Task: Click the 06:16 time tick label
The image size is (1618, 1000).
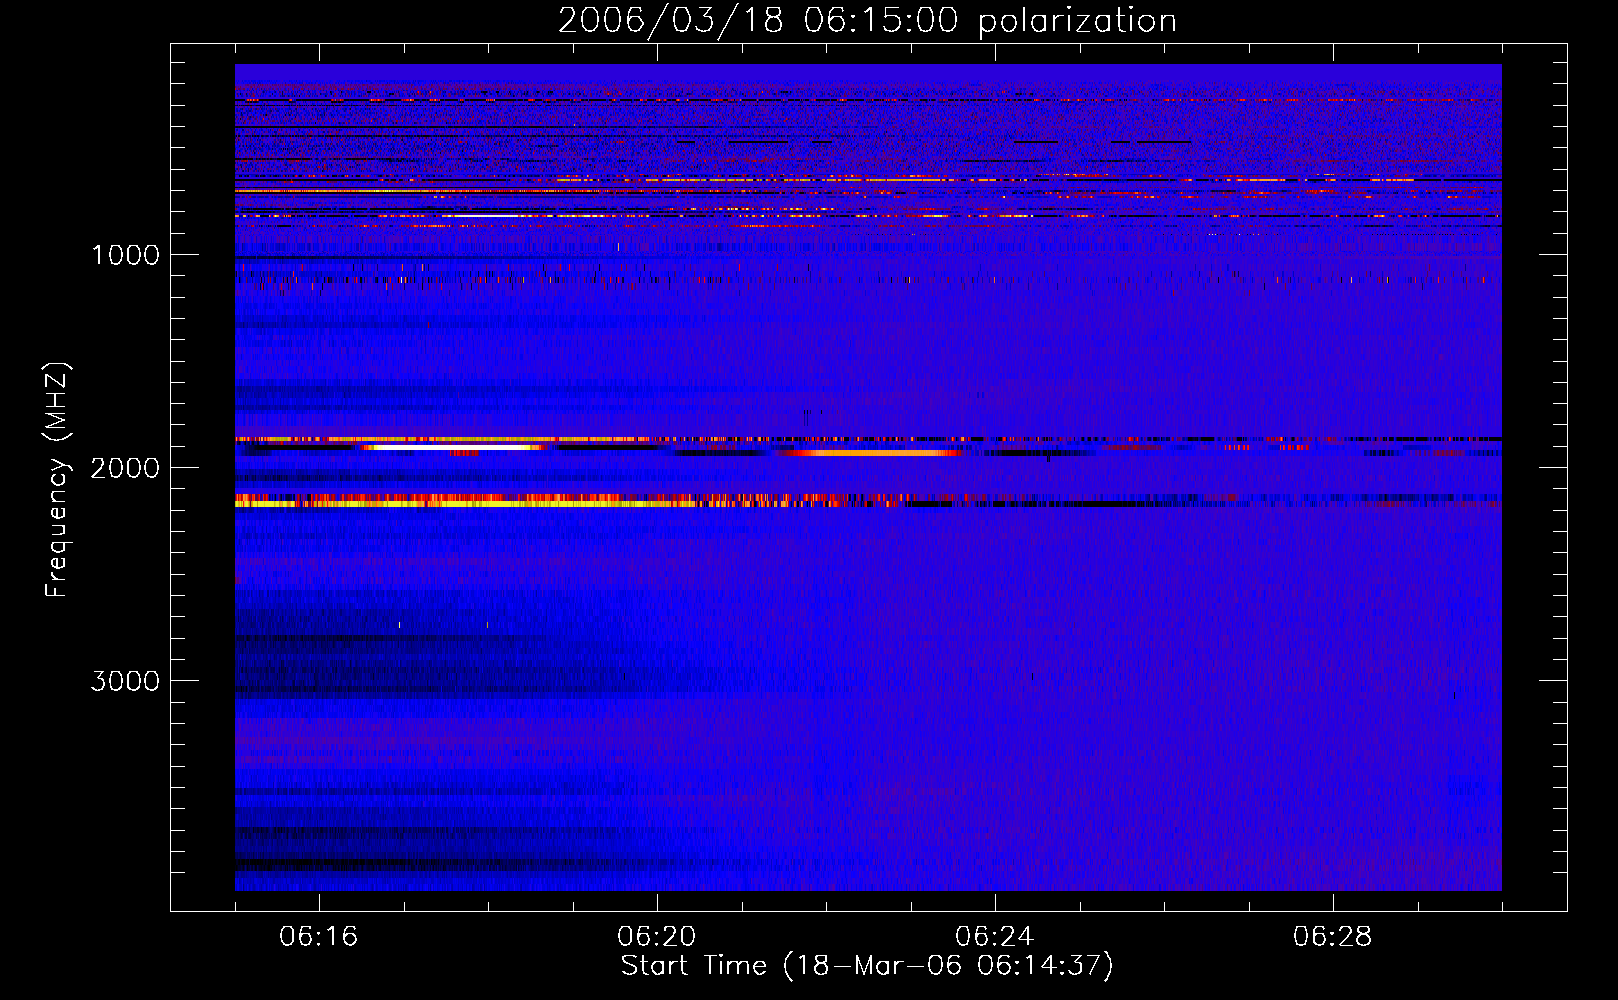Action: (x=319, y=937)
